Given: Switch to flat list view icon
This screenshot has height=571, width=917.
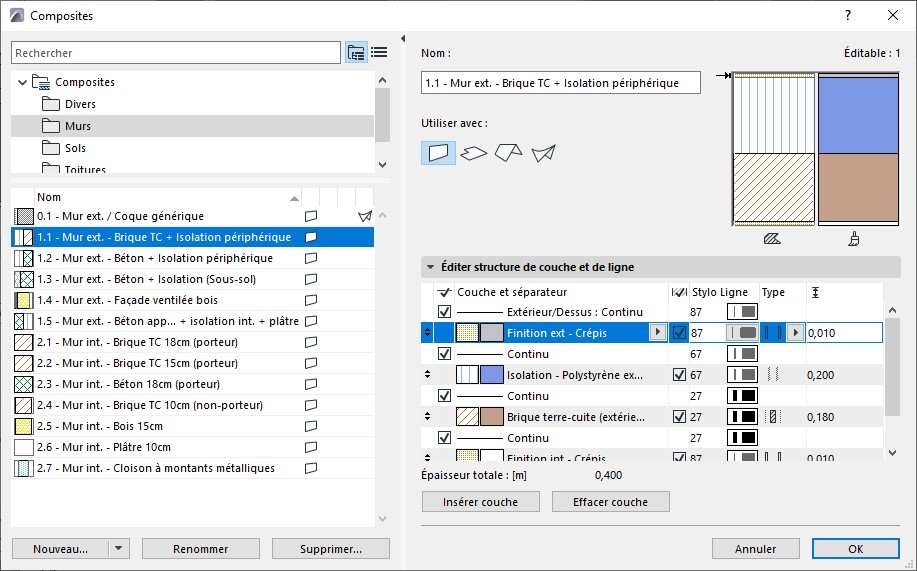Looking at the screenshot, I should [x=379, y=53].
